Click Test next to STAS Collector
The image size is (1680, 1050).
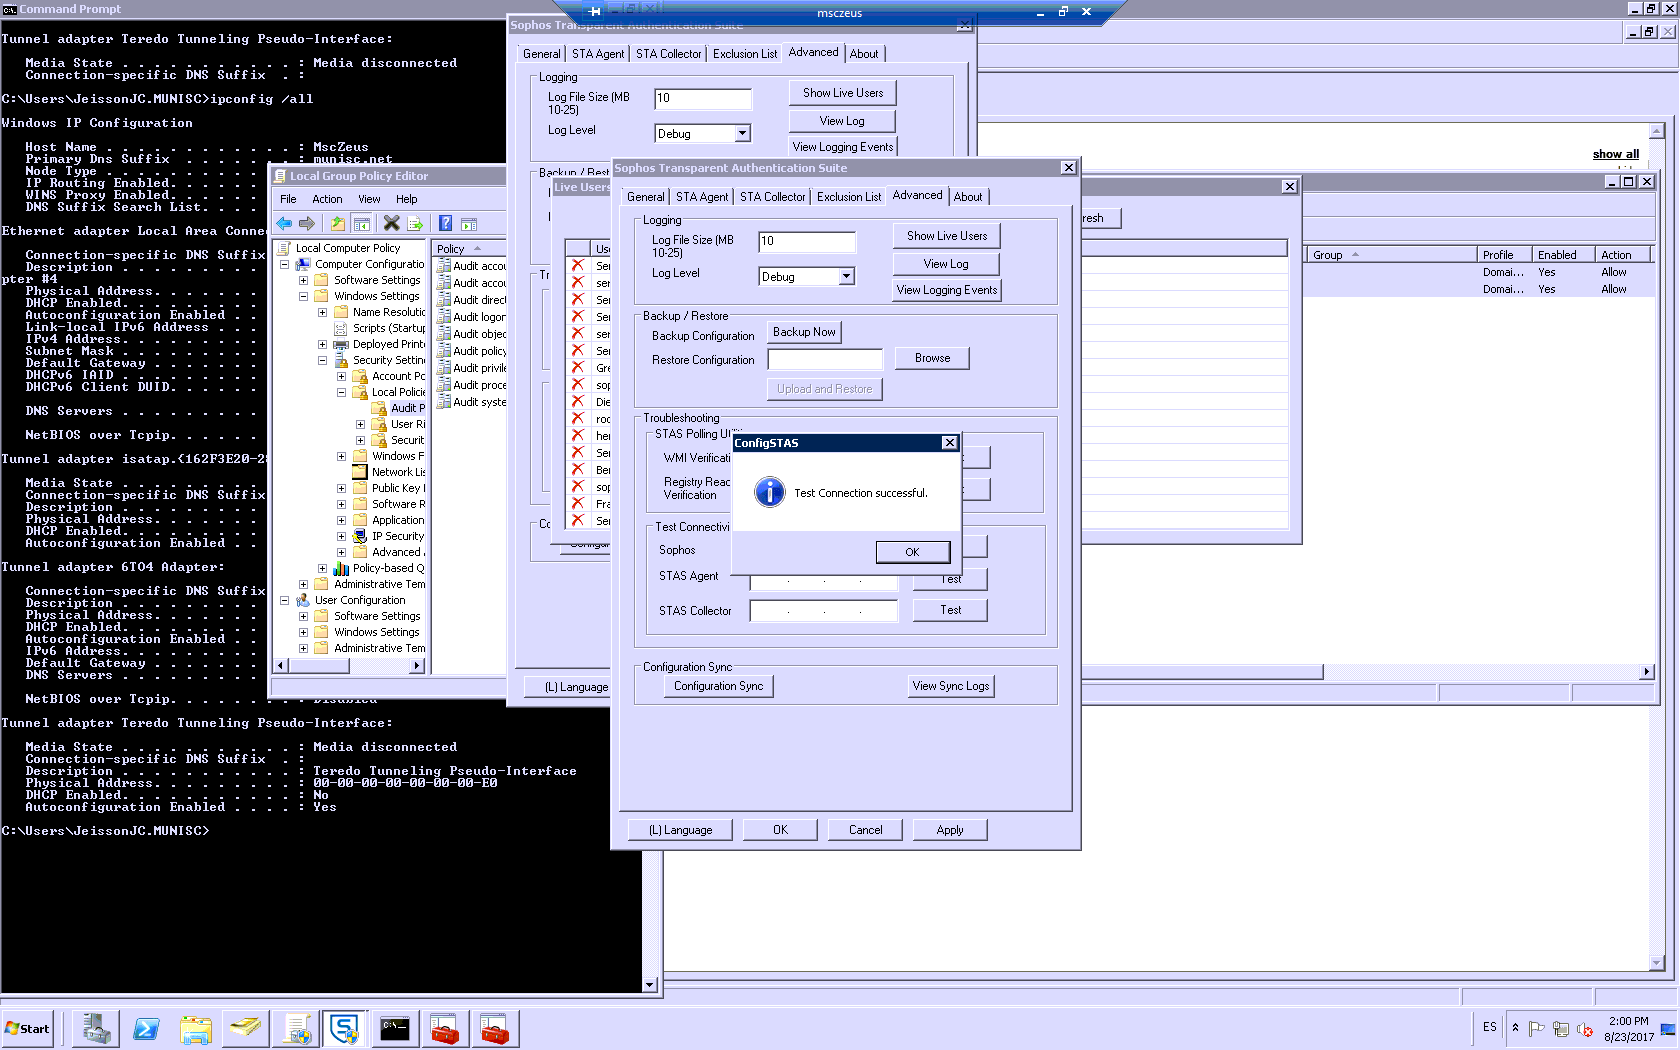pos(950,610)
